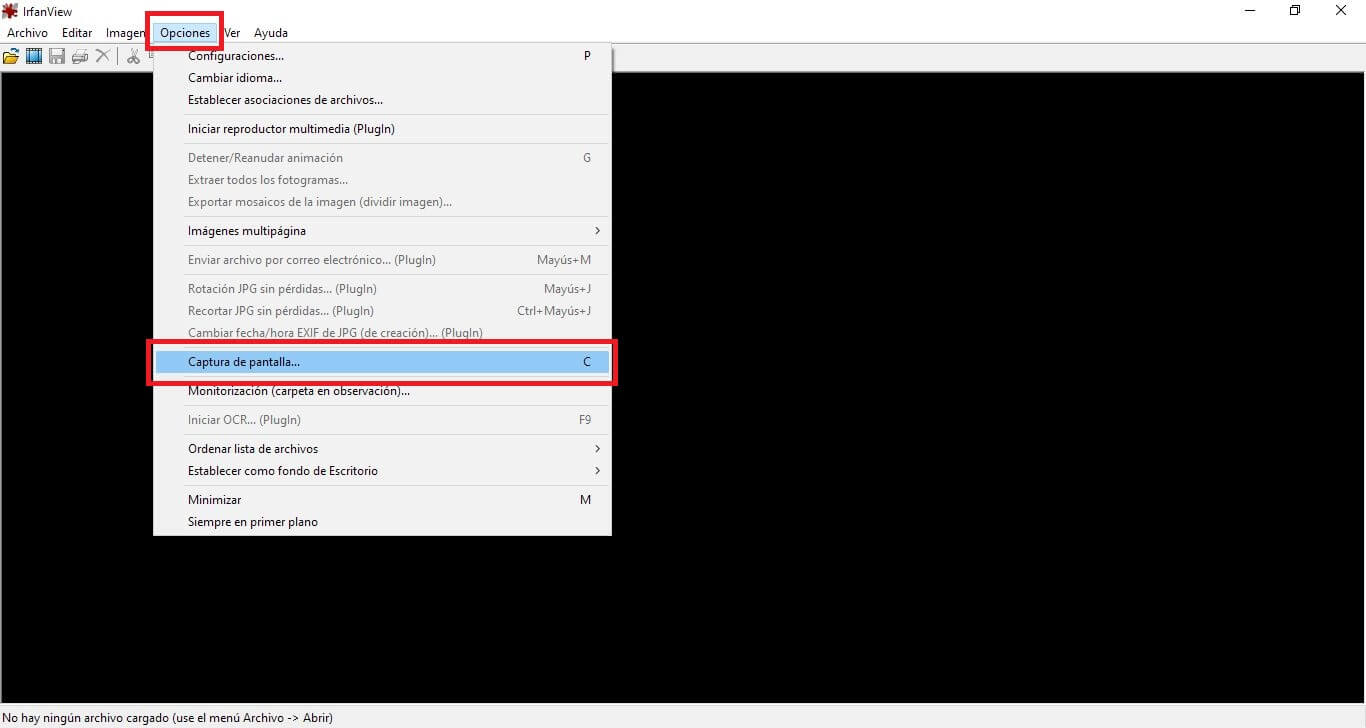Expand the Imágenes multipágina submenu

(x=381, y=231)
